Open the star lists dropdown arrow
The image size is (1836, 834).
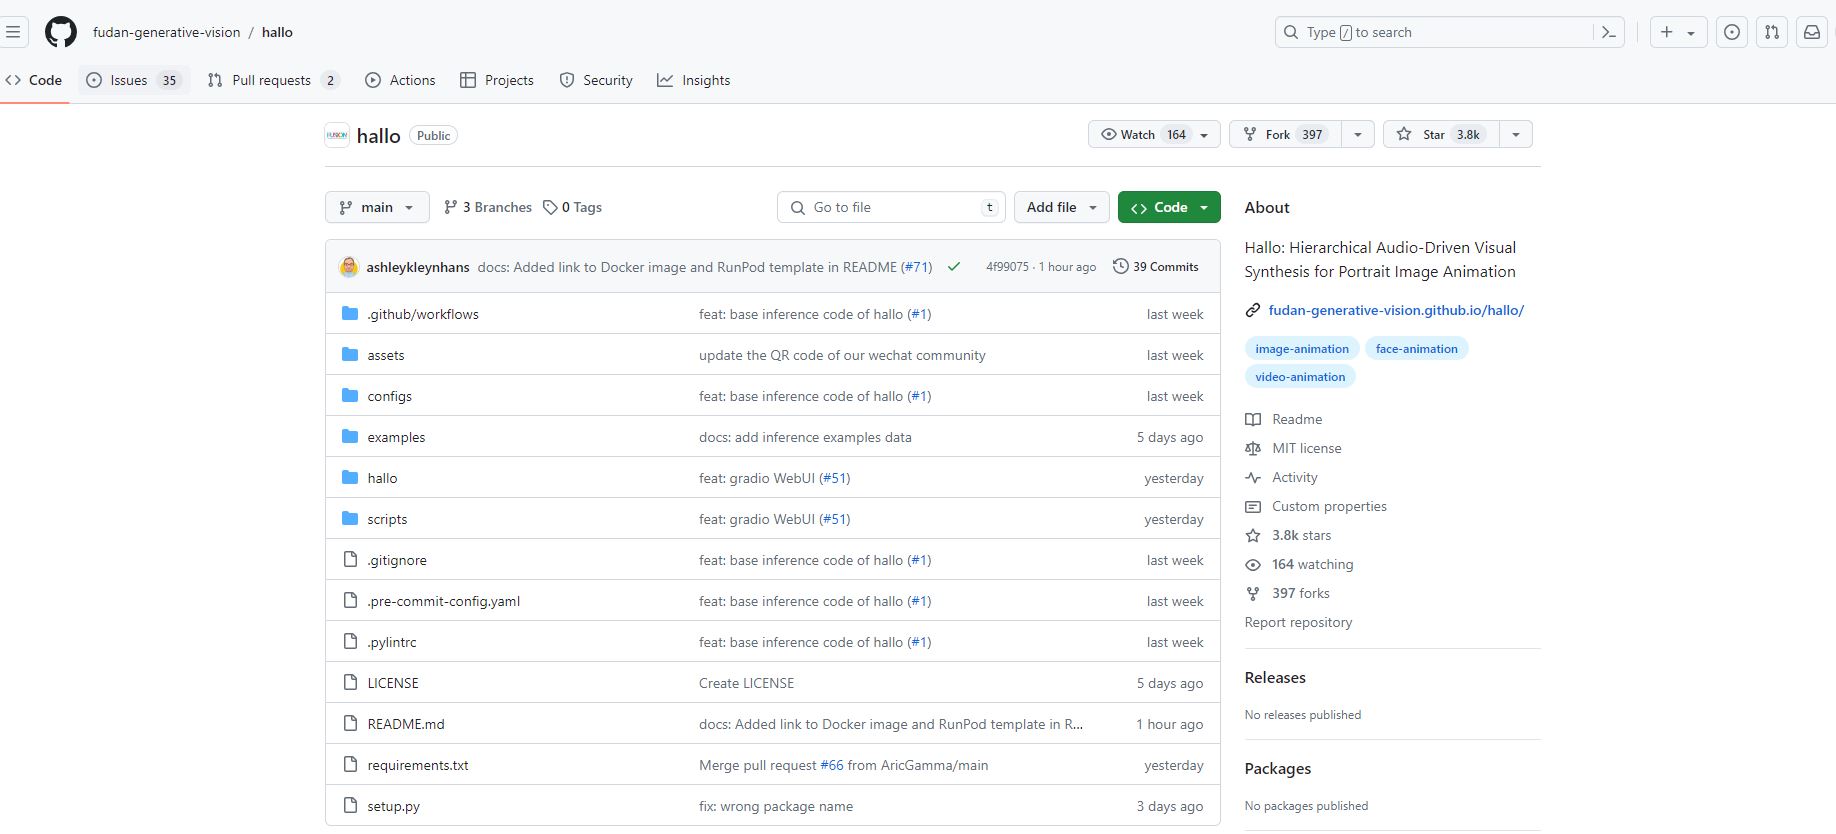click(1516, 134)
